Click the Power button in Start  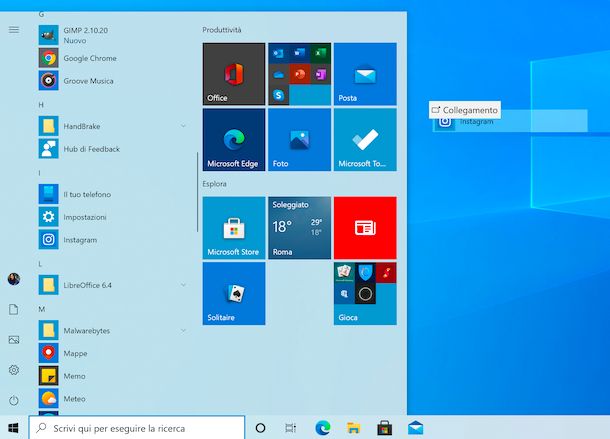14,400
